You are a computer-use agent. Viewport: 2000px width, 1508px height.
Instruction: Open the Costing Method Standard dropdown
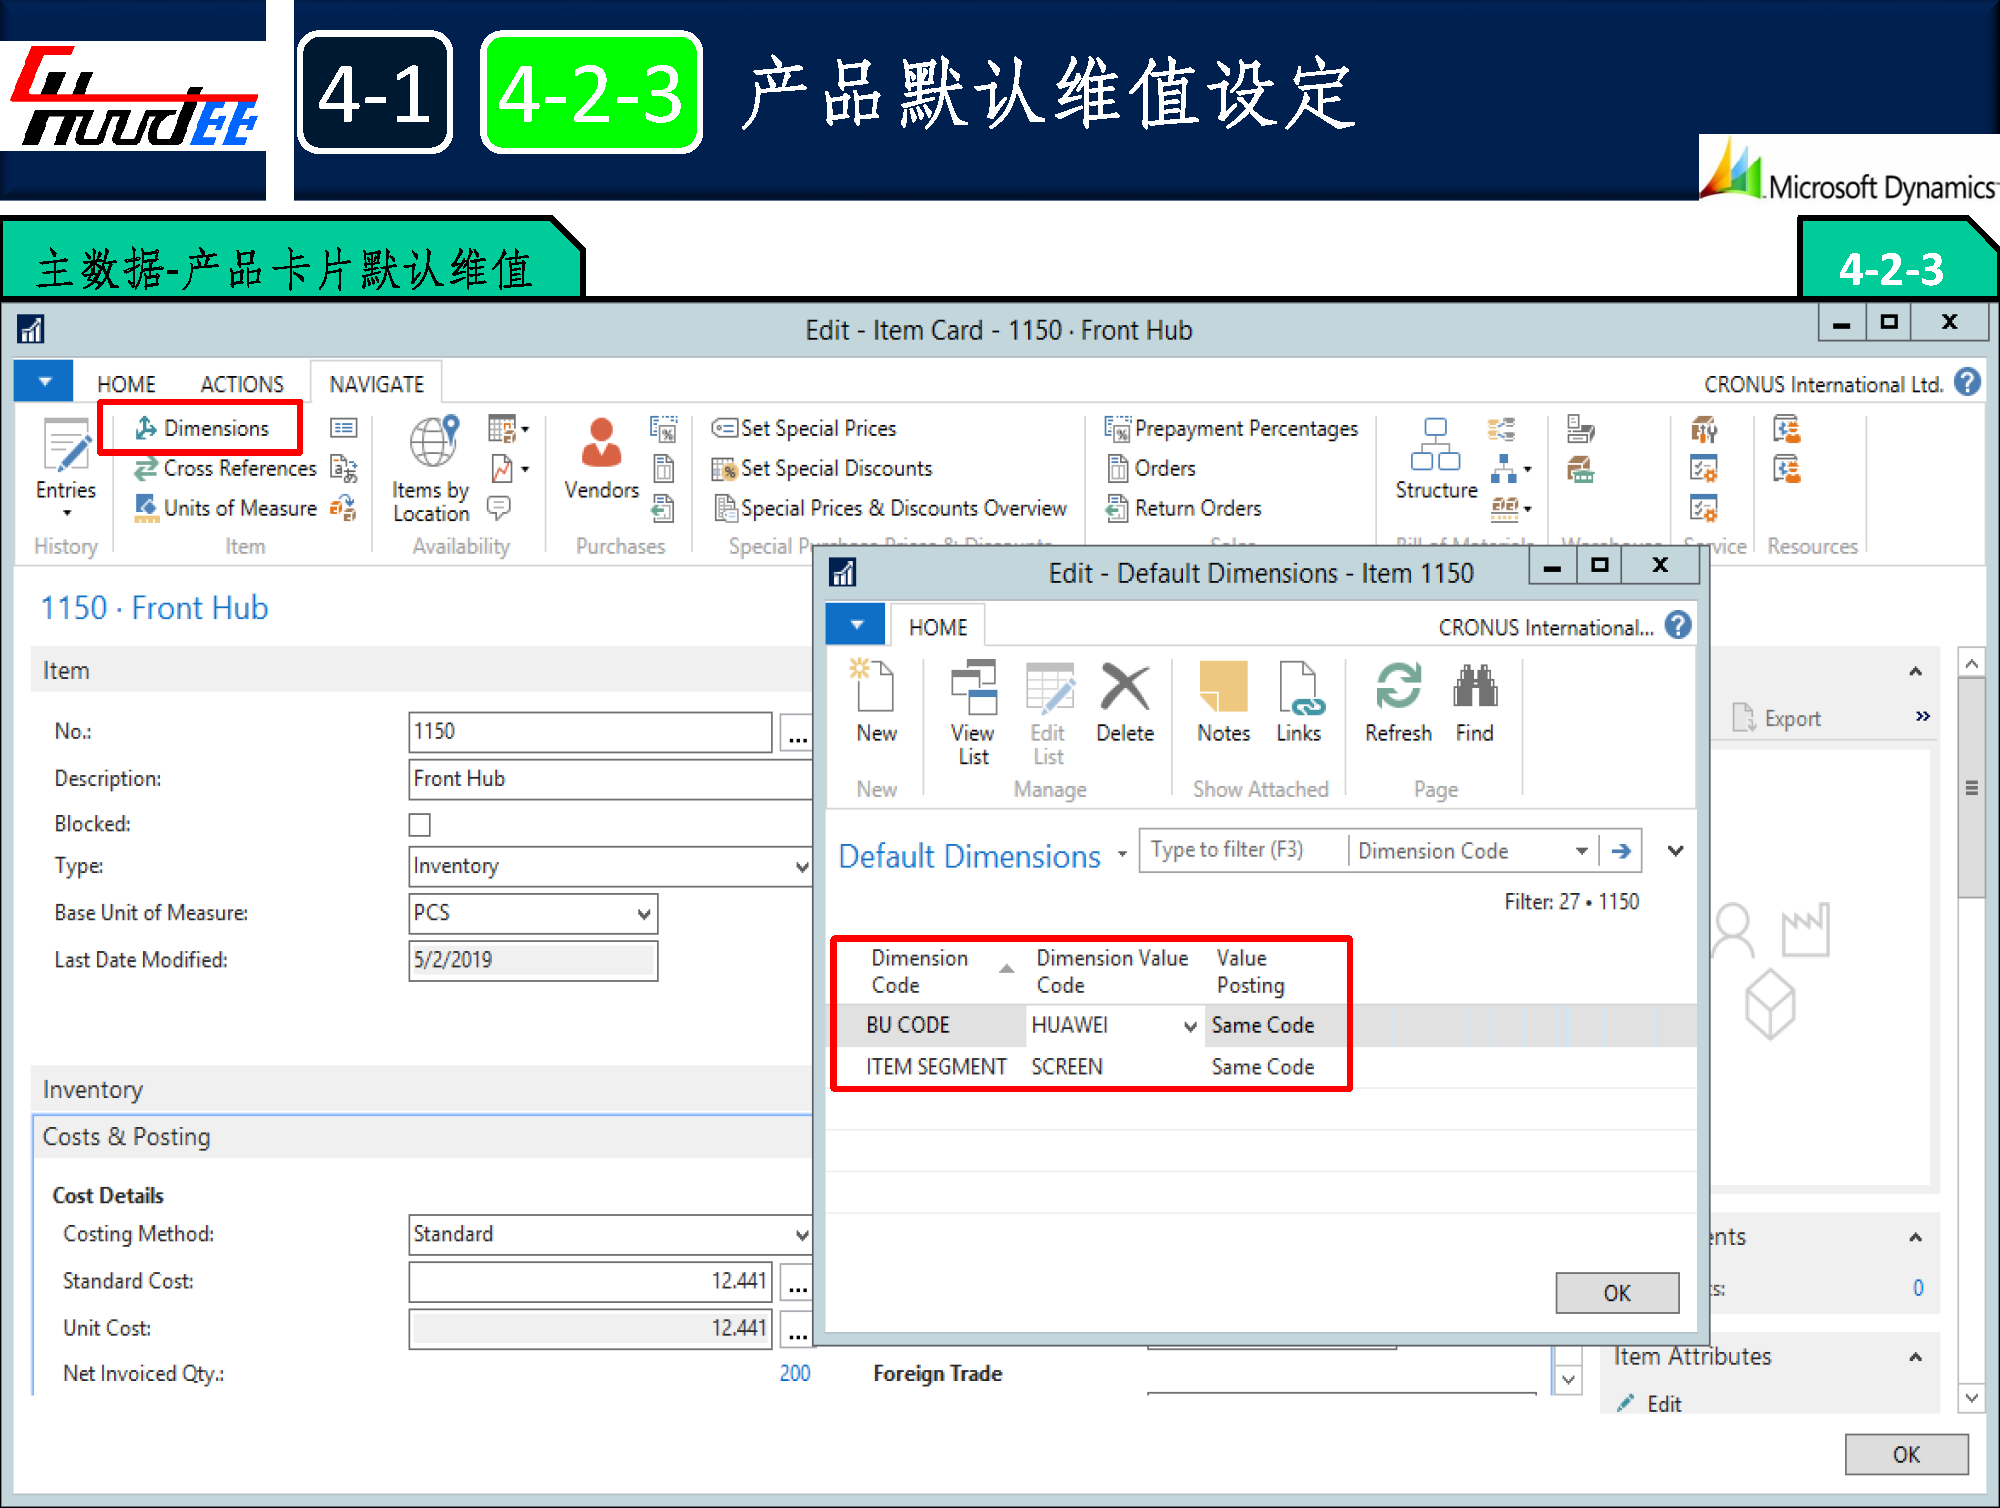point(801,1235)
